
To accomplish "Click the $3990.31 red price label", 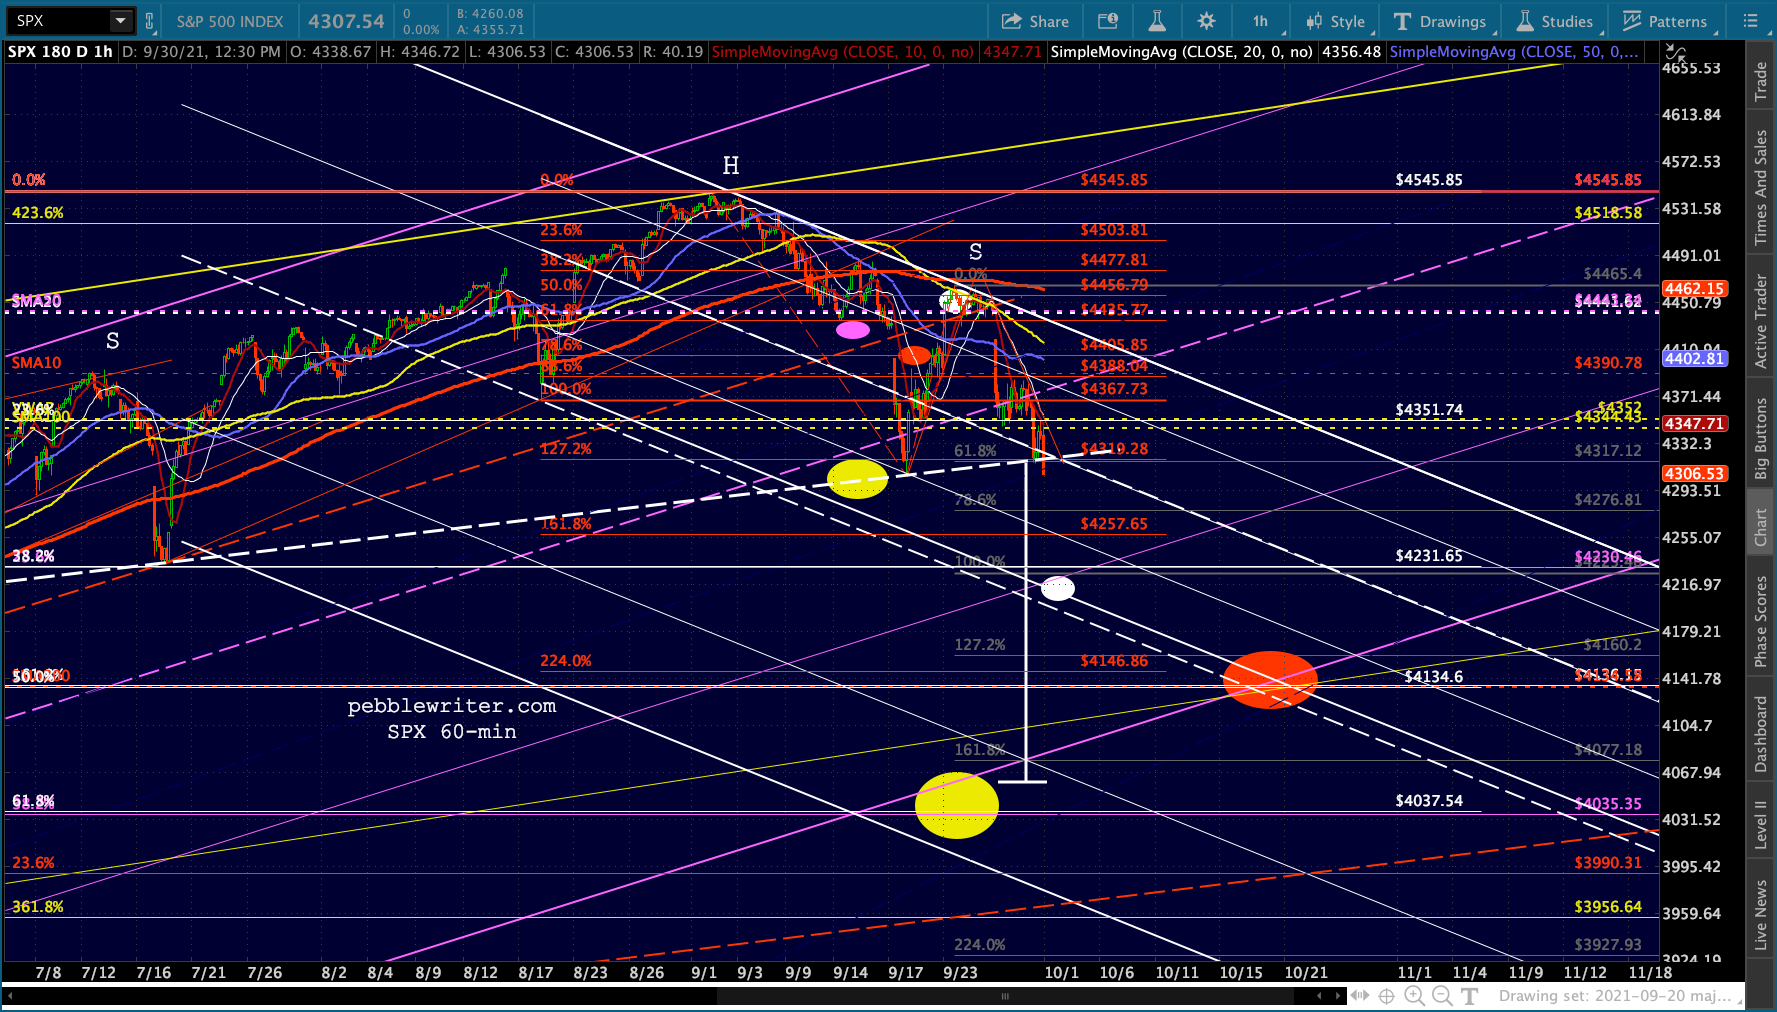I will pyautogui.click(x=1608, y=863).
